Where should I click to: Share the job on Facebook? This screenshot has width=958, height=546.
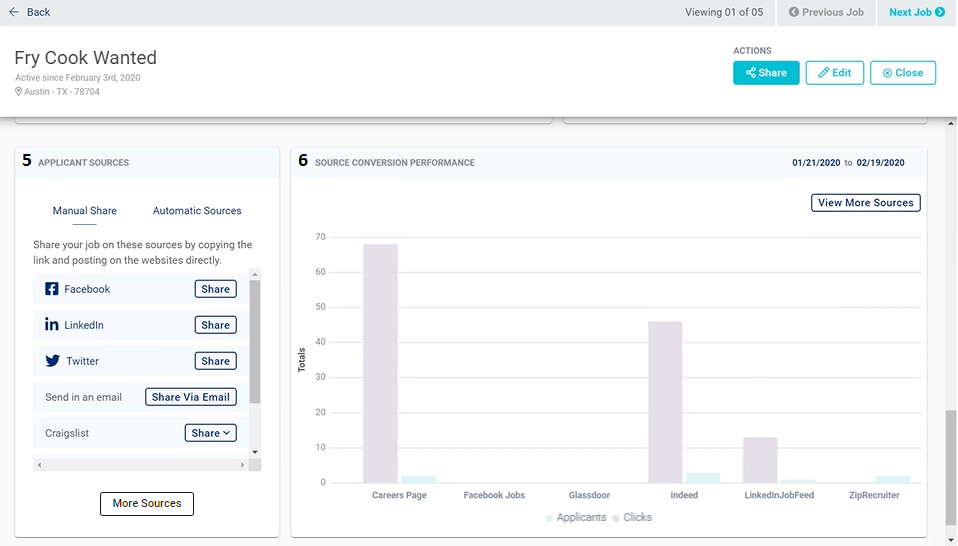pos(216,289)
